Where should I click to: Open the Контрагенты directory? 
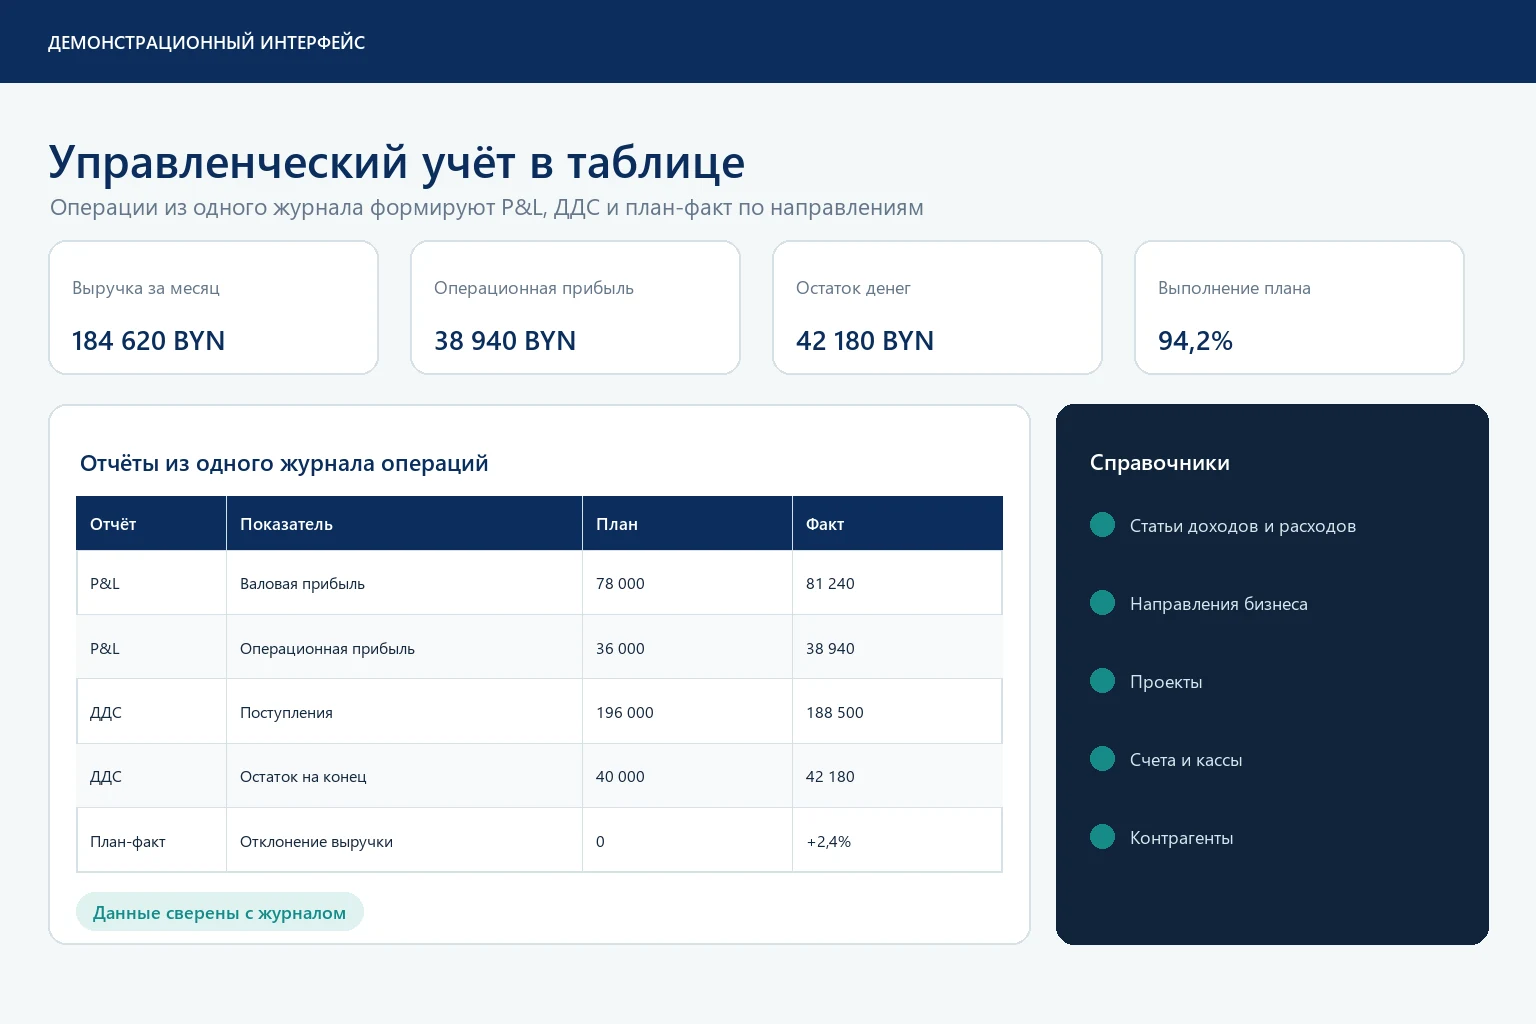pos(1181,838)
